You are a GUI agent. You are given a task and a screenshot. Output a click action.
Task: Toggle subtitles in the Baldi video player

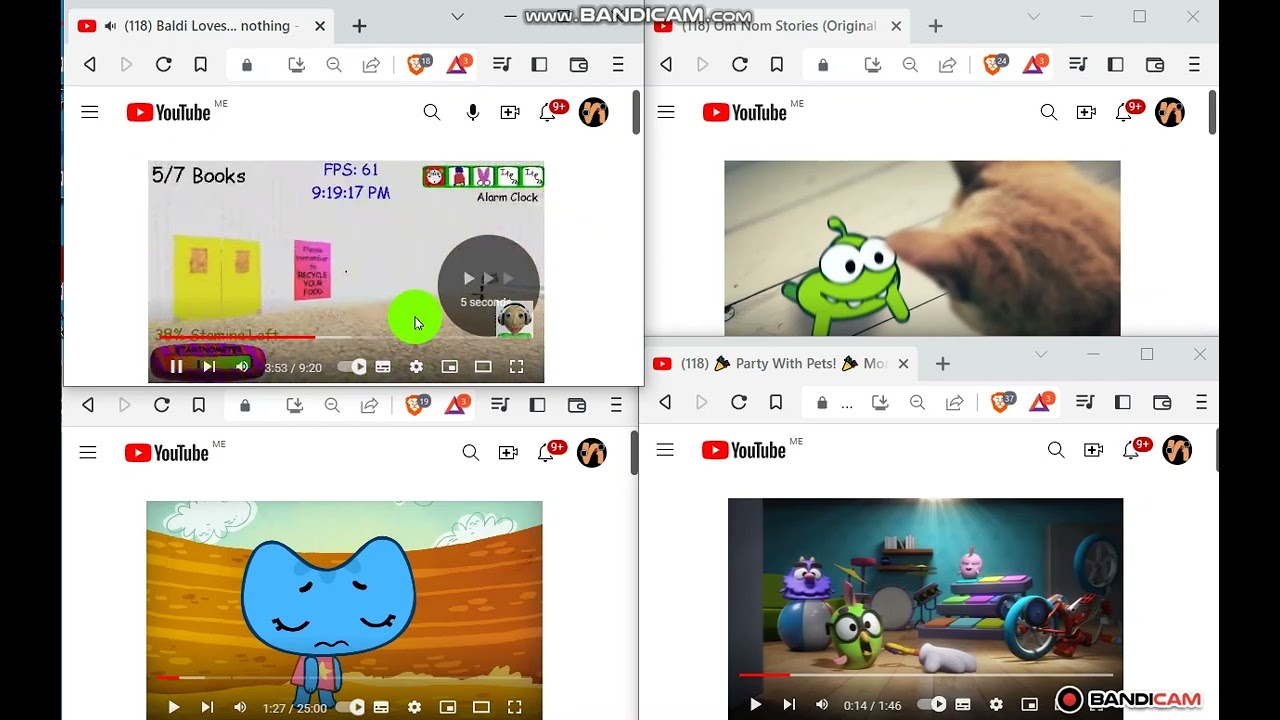(x=383, y=367)
